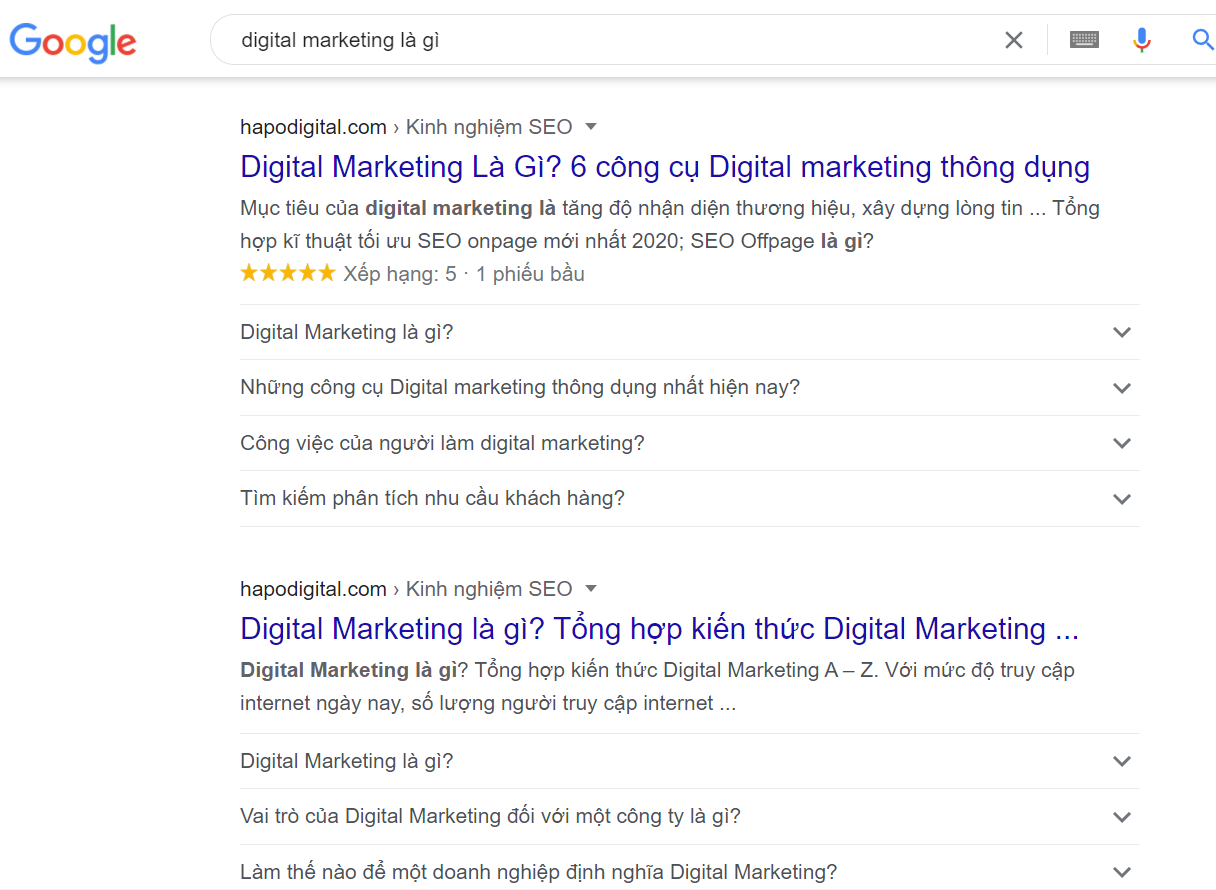Open 'Tổng hợp kiến thức Digital Marketing' result
Image resolution: width=1216 pixels, height=890 pixels.
click(660, 628)
